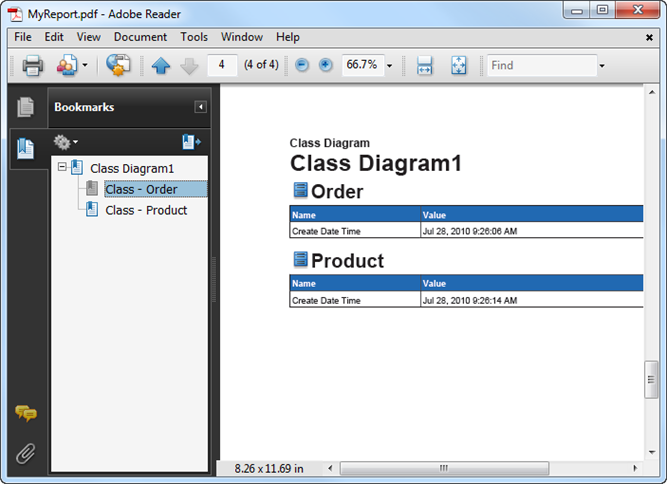Click the horizontal scrollbar left arrow
Screen dimensions: 667x484
[x=330, y=468]
